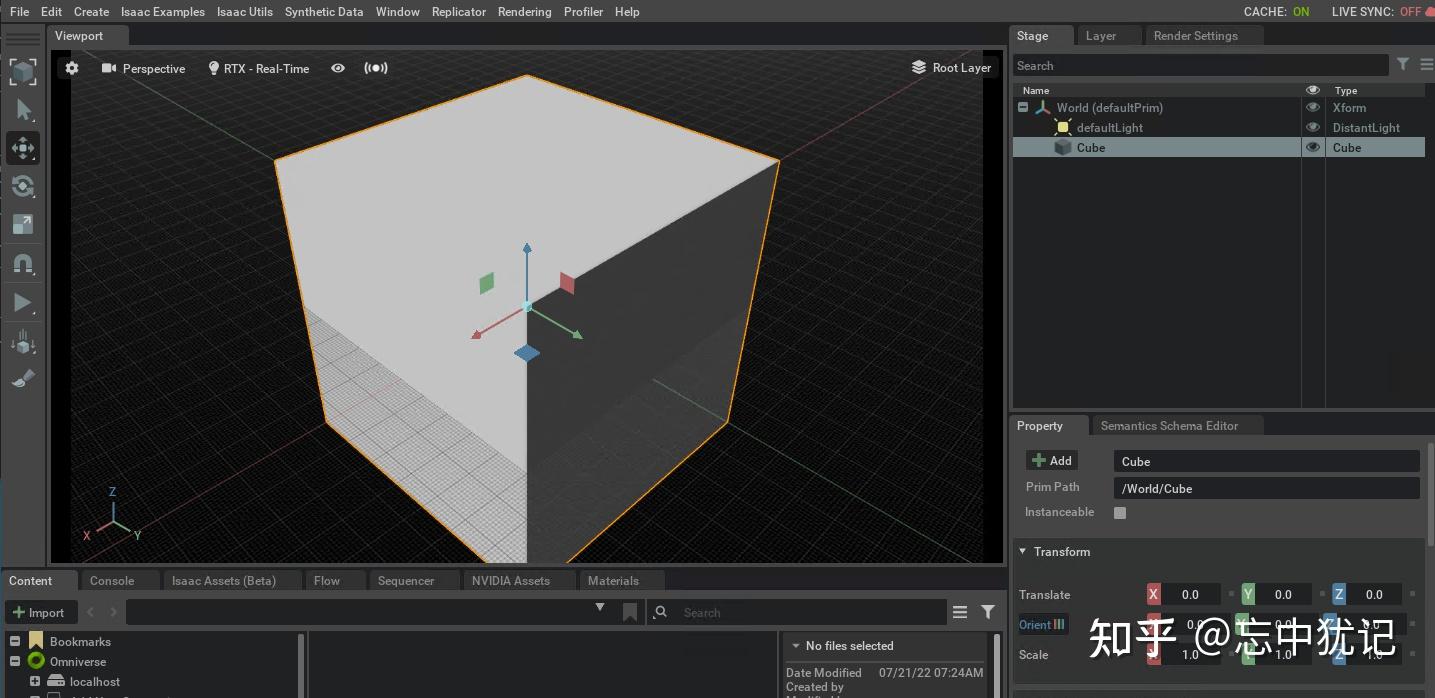This screenshot has height=698, width=1435.
Task: Switch to the Render Settings tab
Action: 1195,36
